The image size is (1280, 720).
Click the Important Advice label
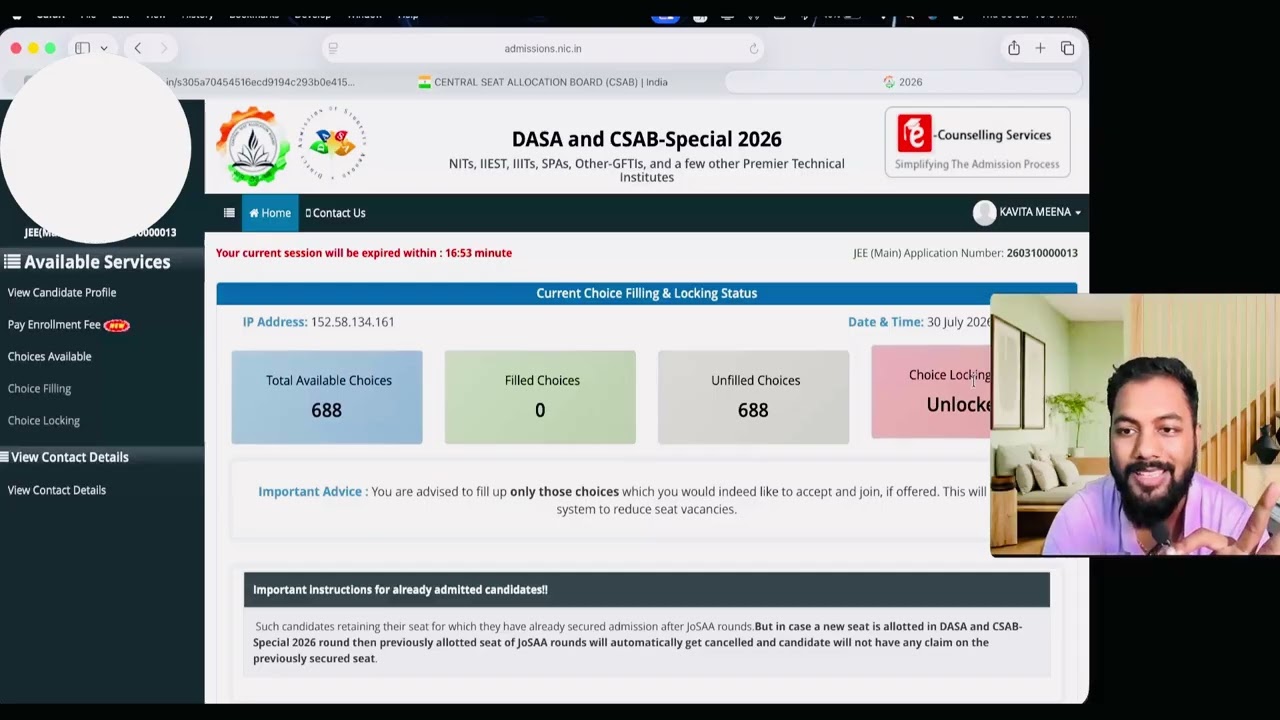[310, 491]
